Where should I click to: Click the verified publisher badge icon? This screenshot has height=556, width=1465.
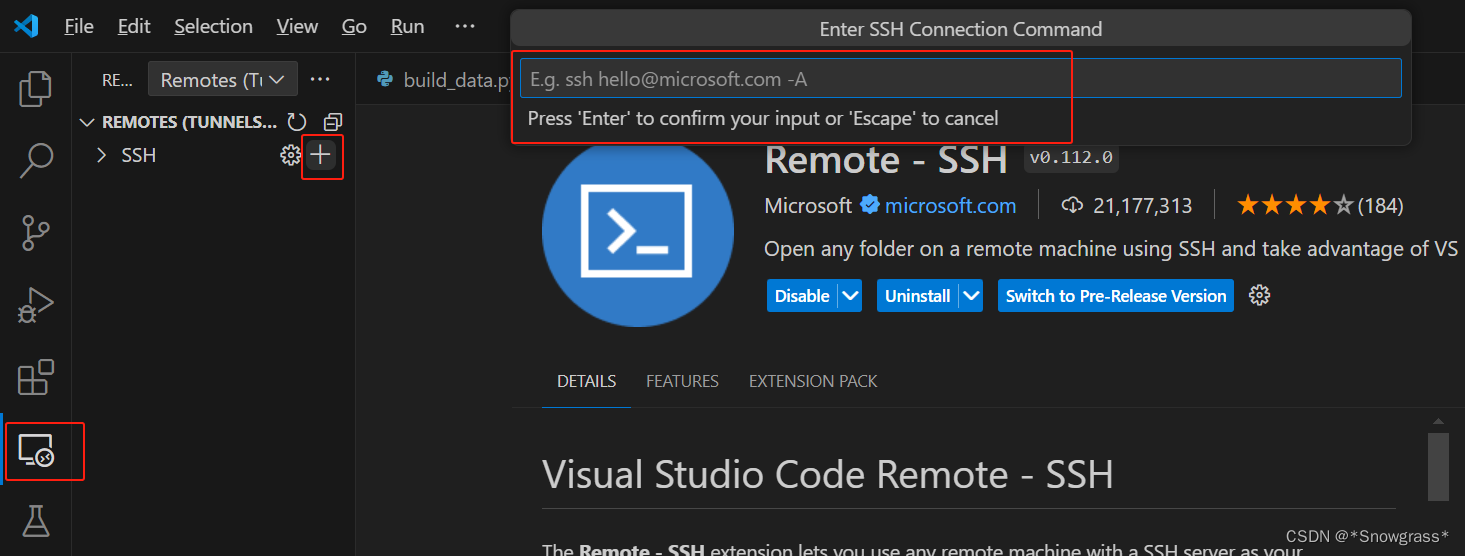click(870, 205)
